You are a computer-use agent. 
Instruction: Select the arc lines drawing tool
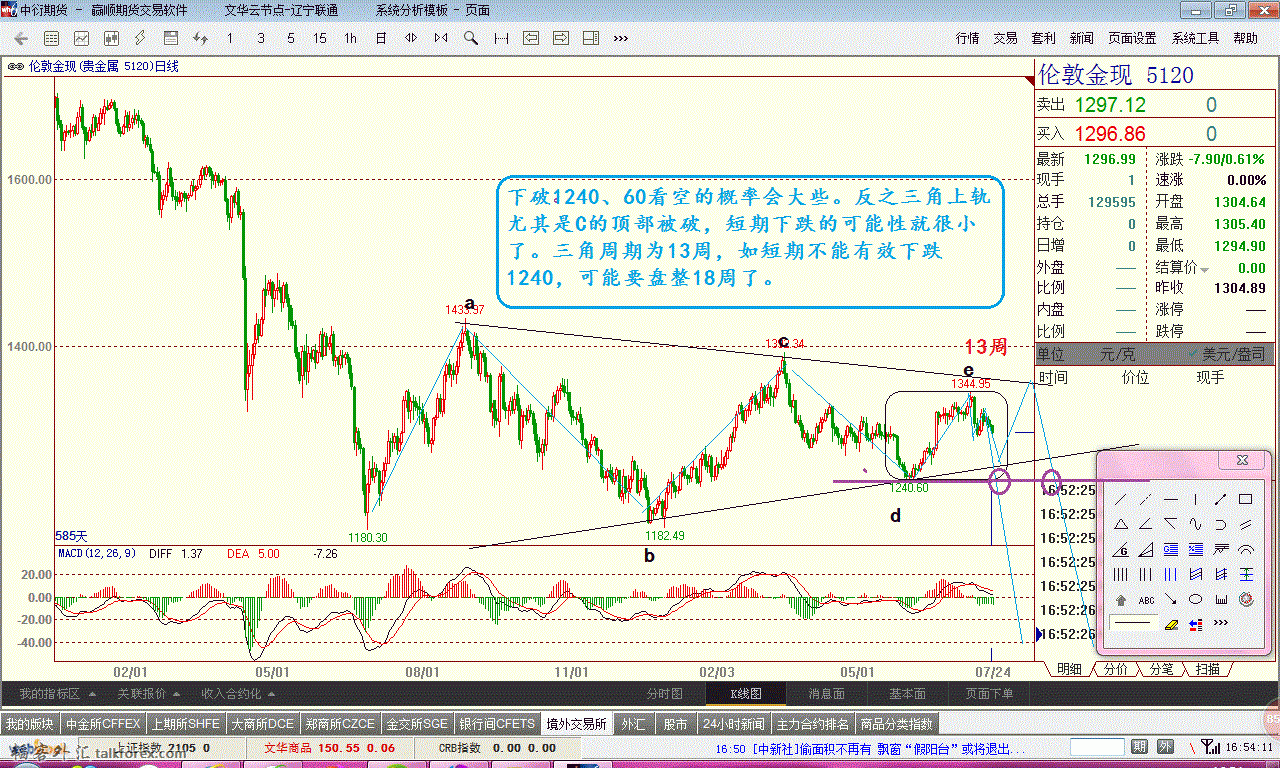tap(1246, 549)
